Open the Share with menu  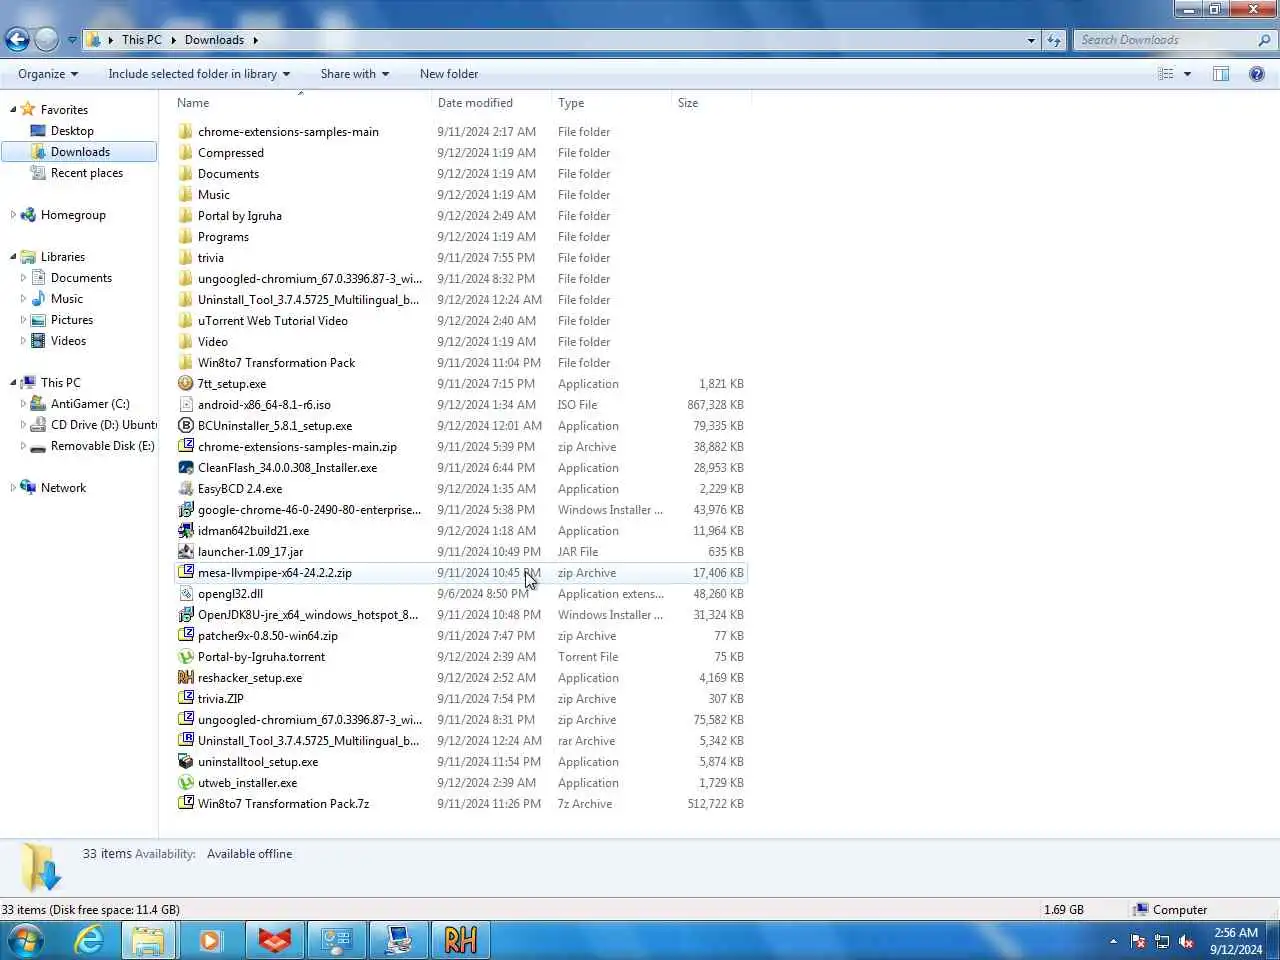coord(355,74)
